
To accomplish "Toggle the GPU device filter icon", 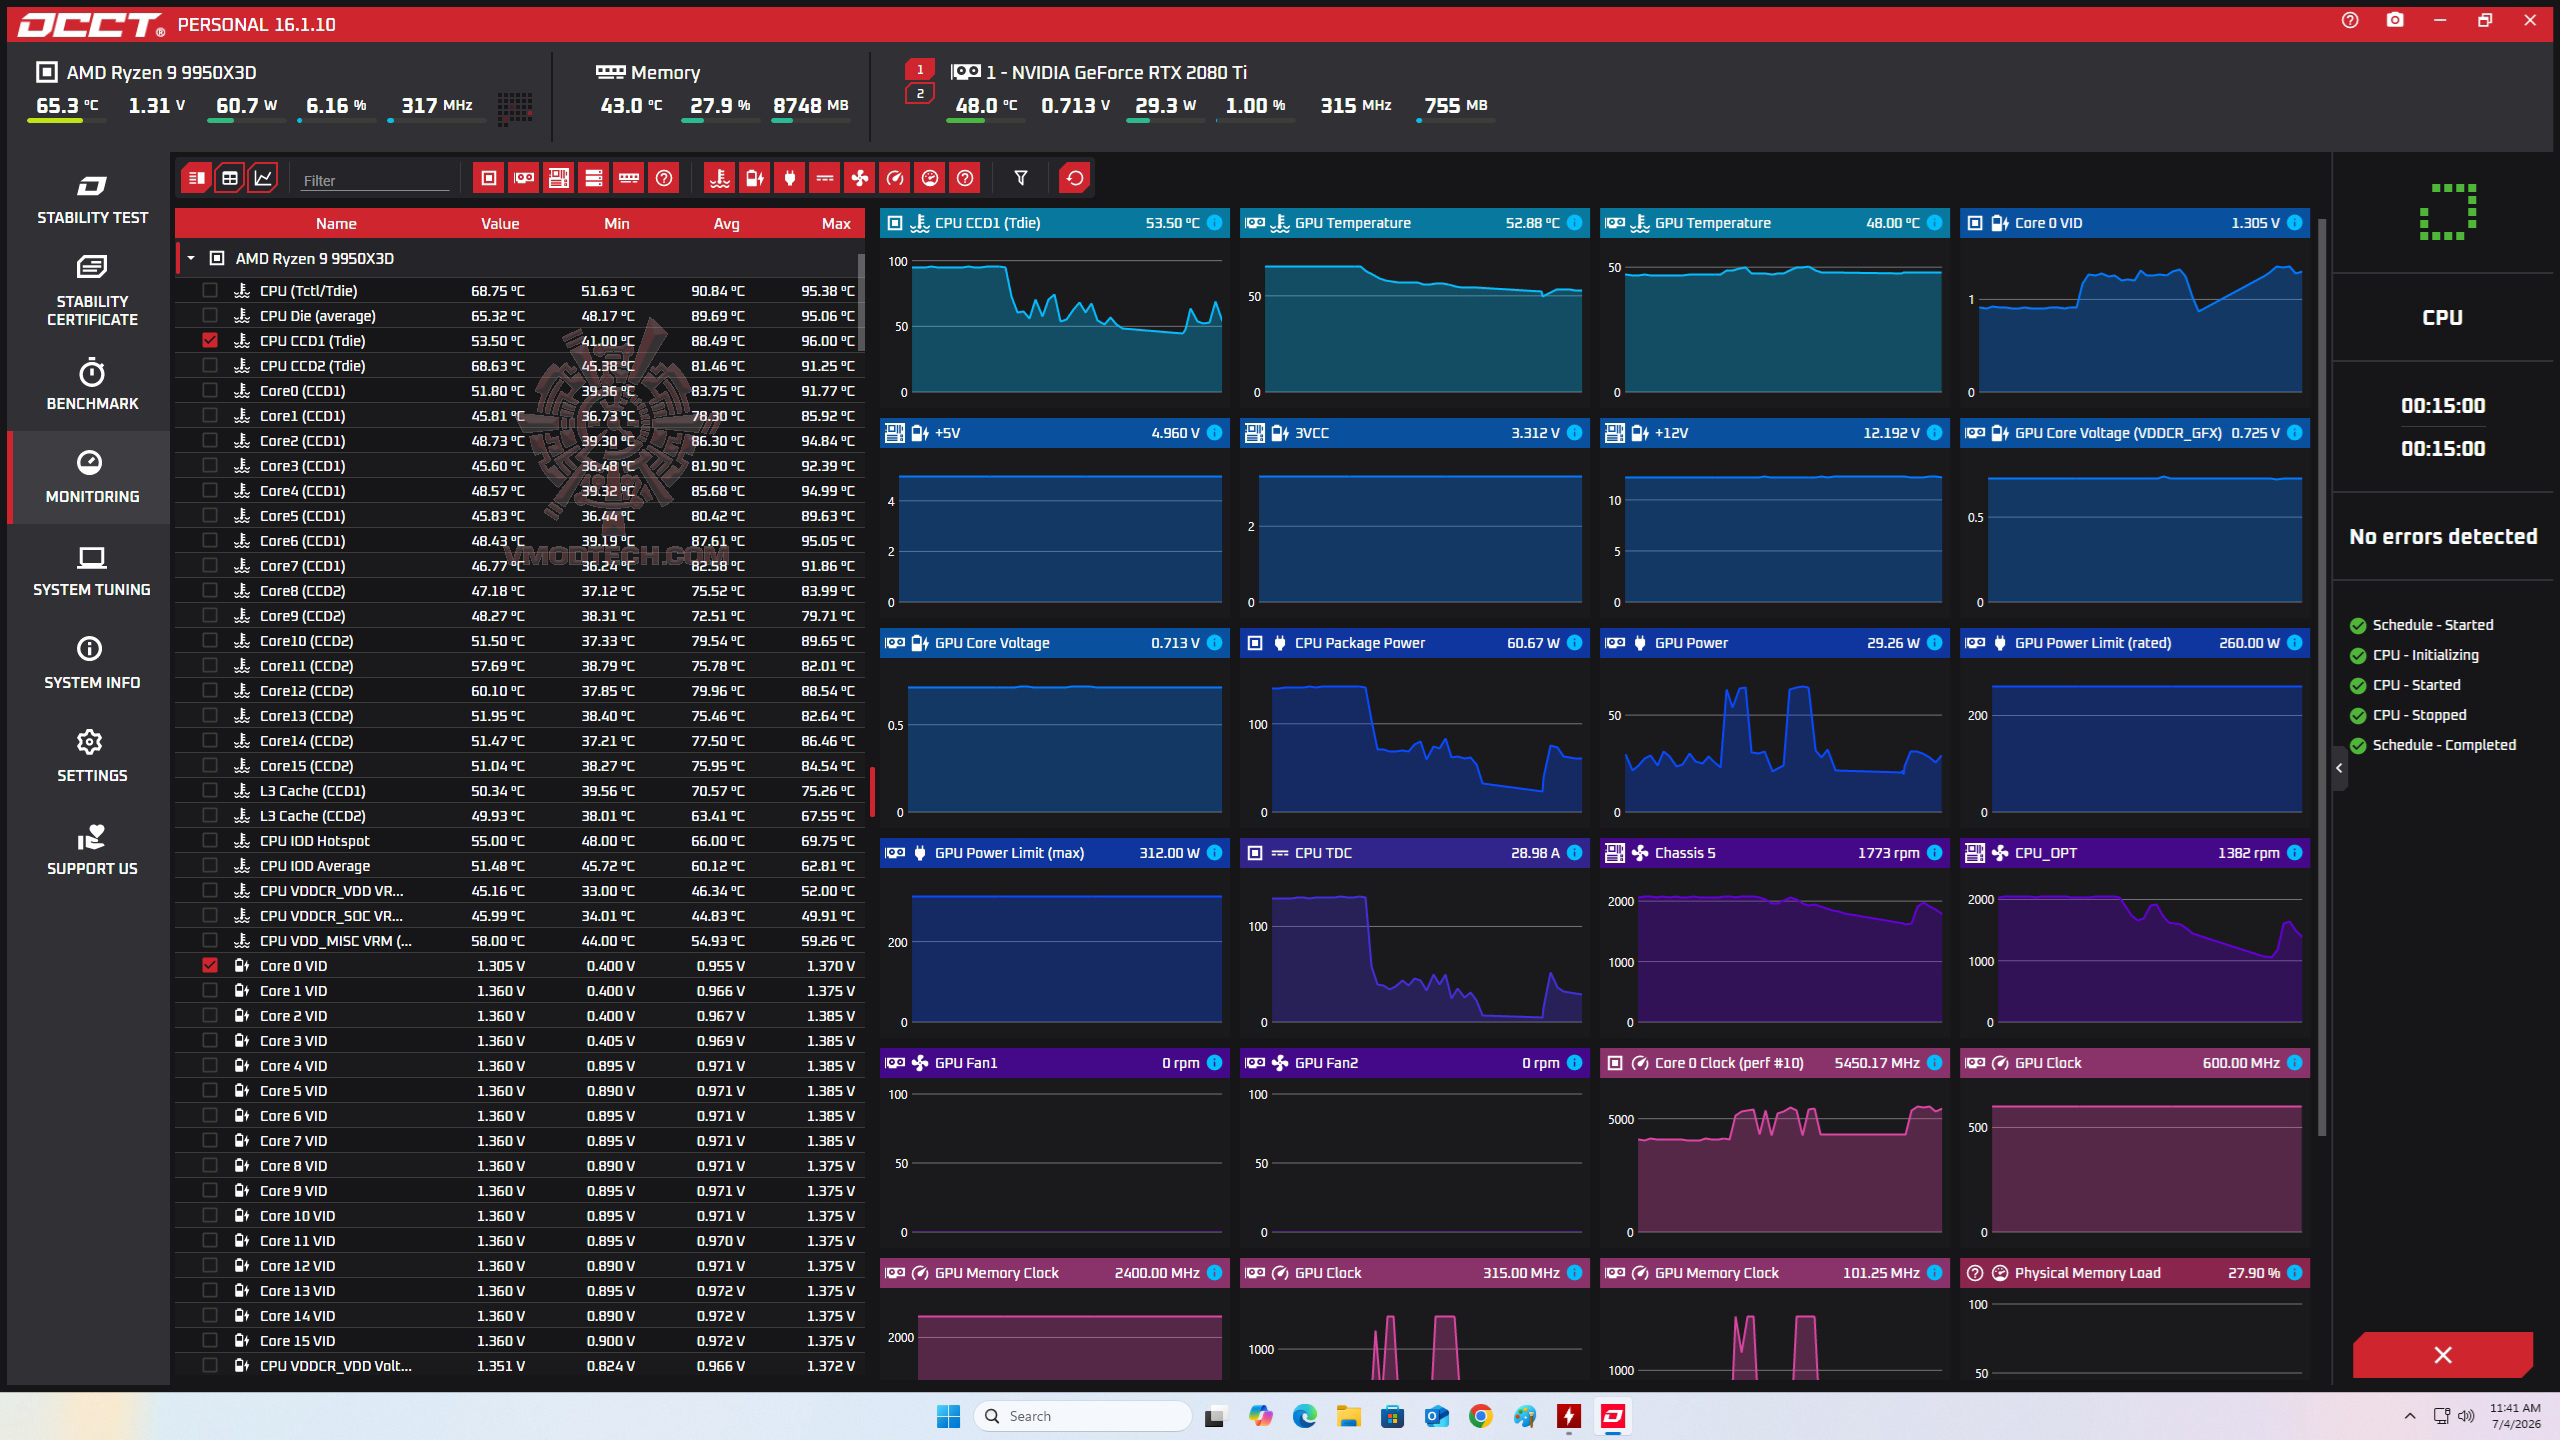I will (x=523, y=178).
